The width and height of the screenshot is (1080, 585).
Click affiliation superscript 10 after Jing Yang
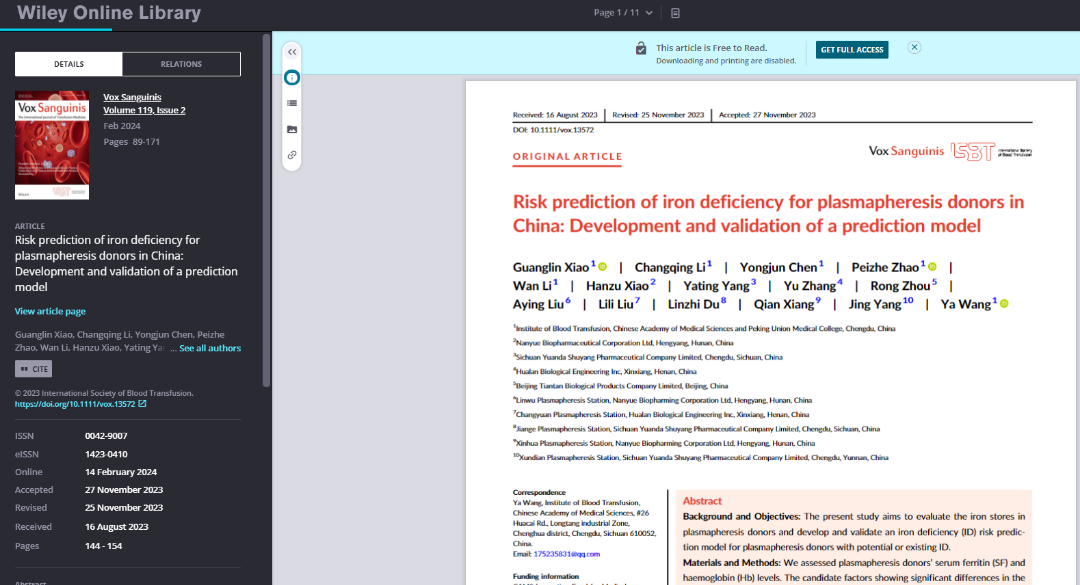908,300
